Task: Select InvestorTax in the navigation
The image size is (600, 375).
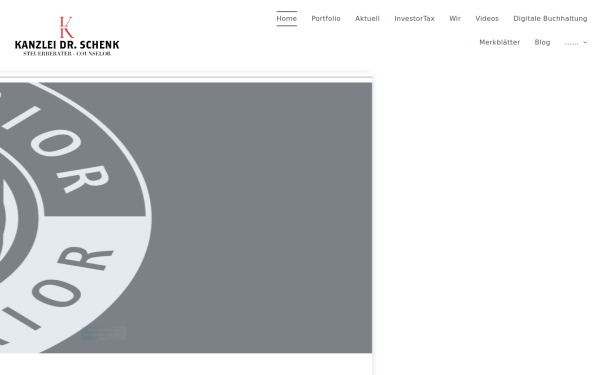Action: point(414,19)
